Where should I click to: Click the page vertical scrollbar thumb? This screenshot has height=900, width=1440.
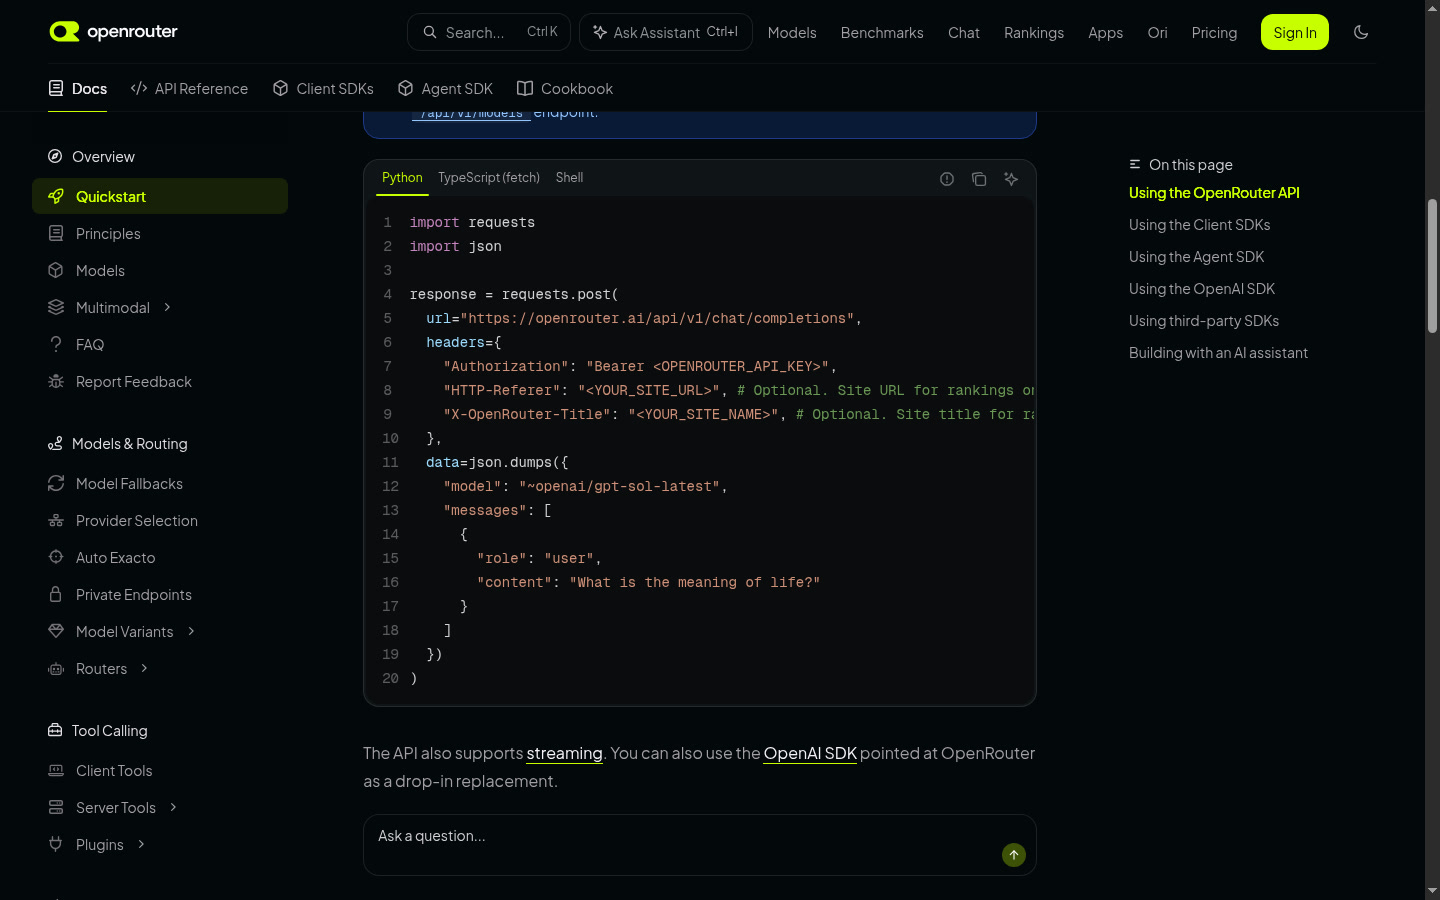pos(1432,266)
